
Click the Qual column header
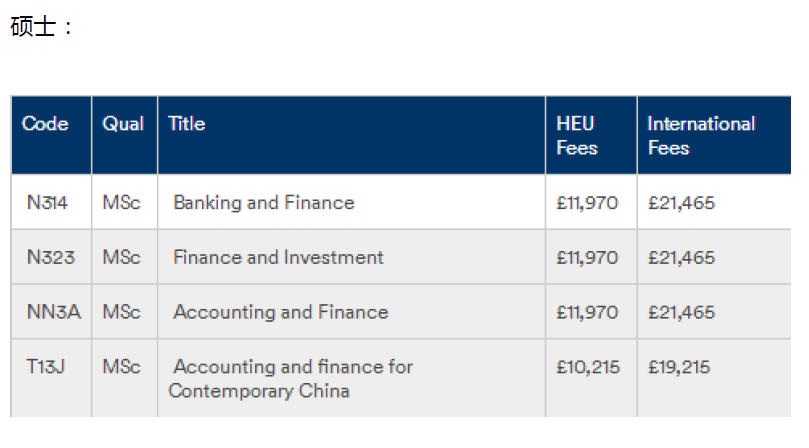(x=123, y=124)
